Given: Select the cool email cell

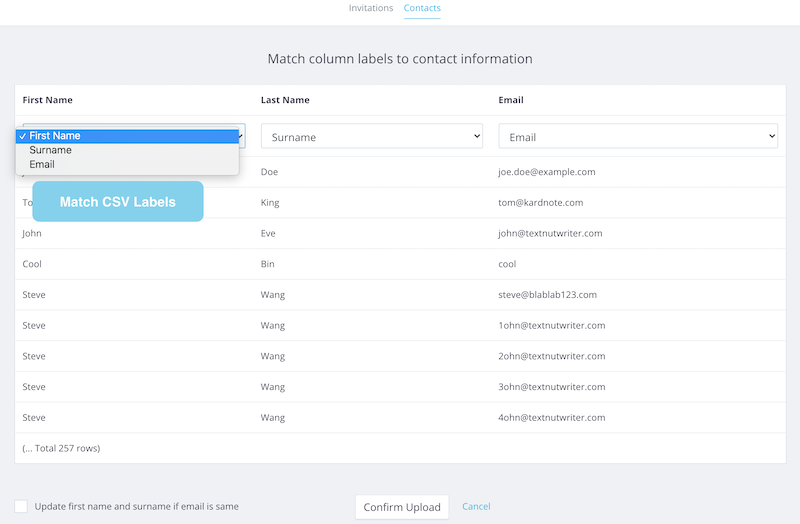Looking at the screenshot, I should click(x=507, y=264).
